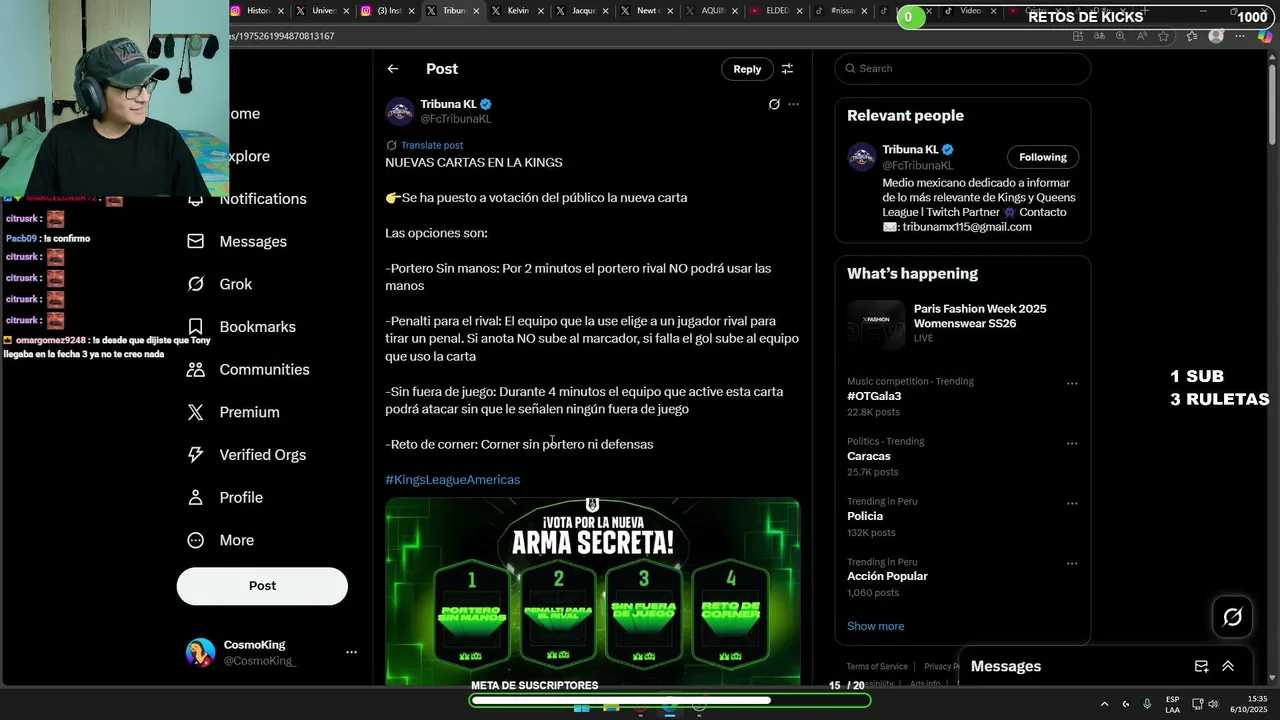Open the post's three-dot more menu
The width and height of the screenshot is (1280, 720).
pyautogui.click(x=793, y=104)
